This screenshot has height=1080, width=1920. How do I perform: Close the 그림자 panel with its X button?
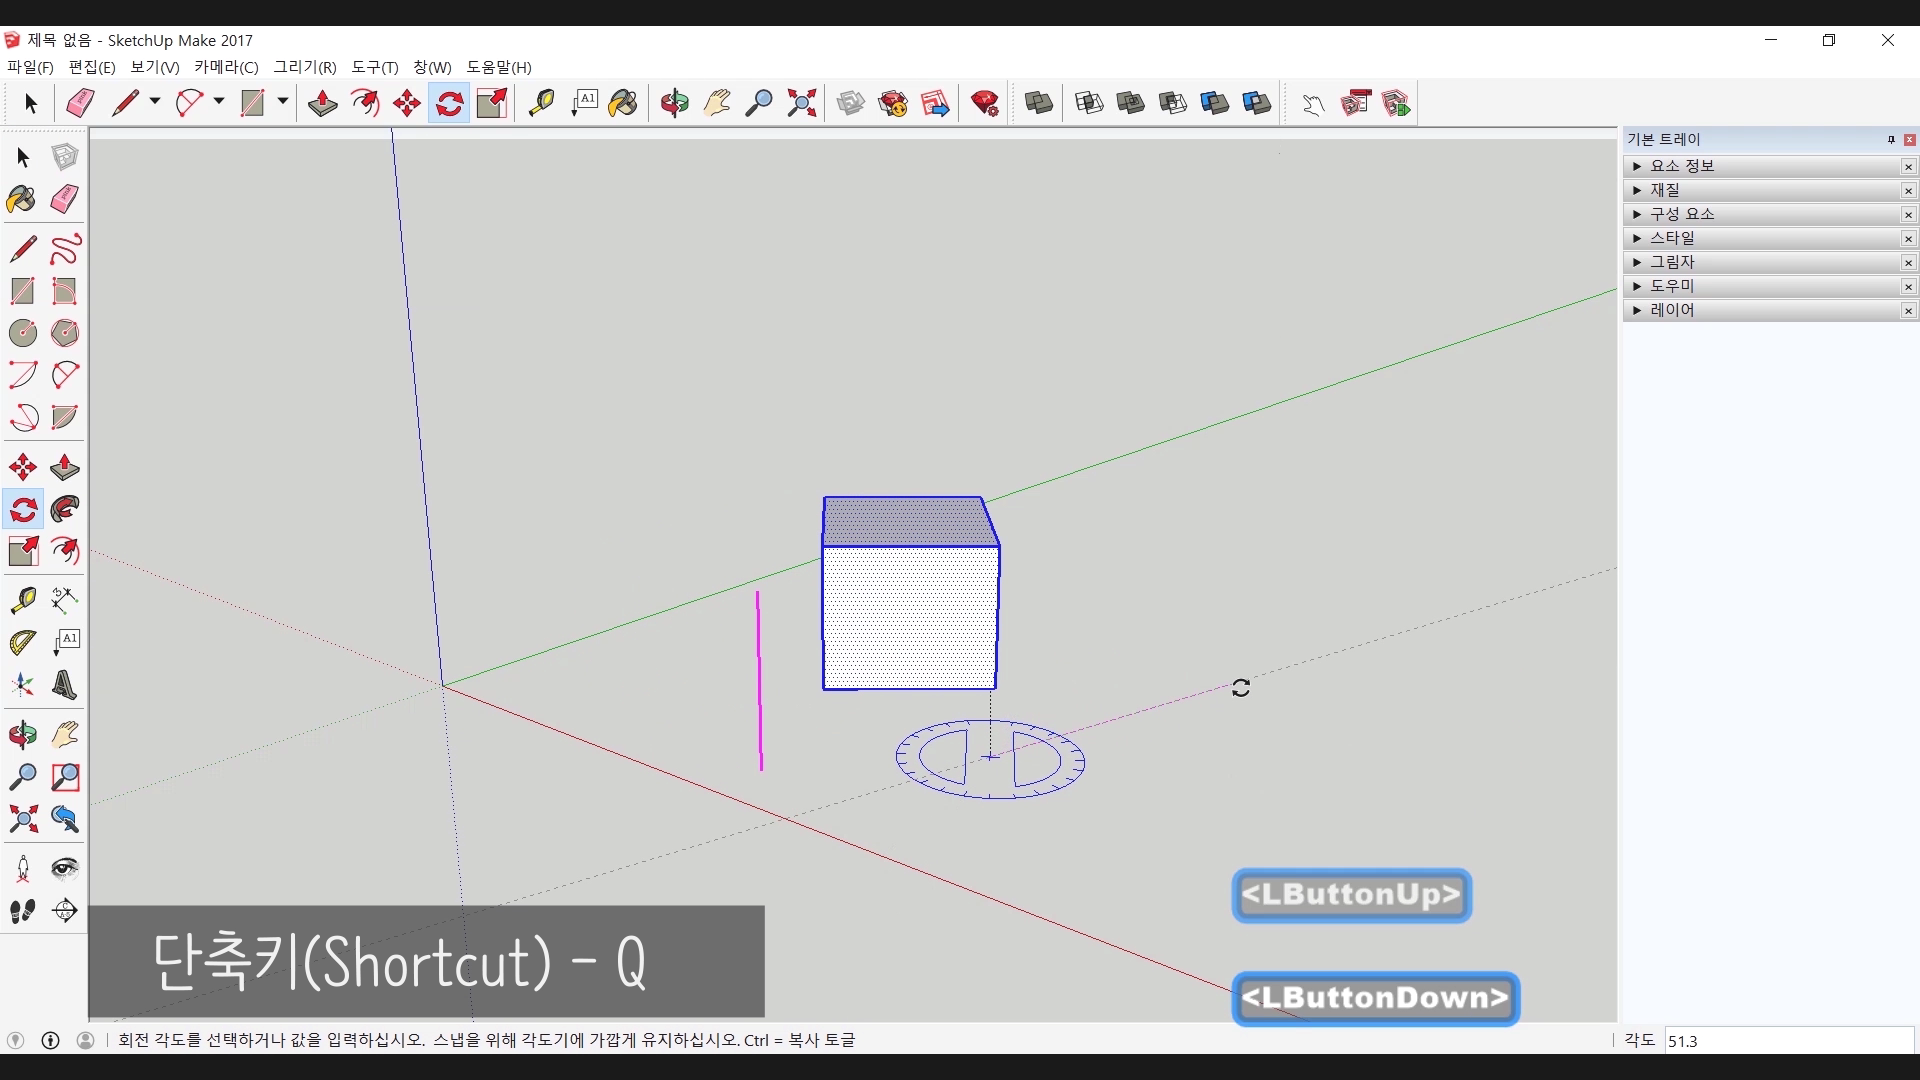(x=1908, y=263)
